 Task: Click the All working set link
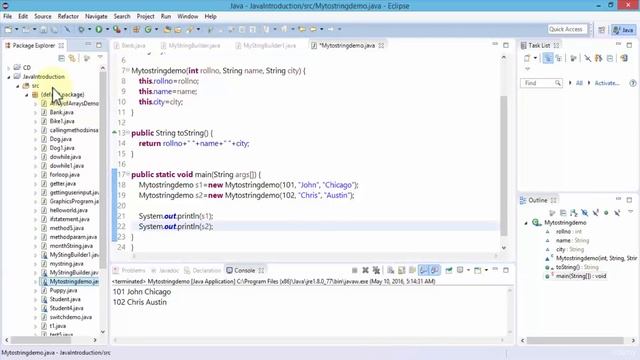pos(579,83)
